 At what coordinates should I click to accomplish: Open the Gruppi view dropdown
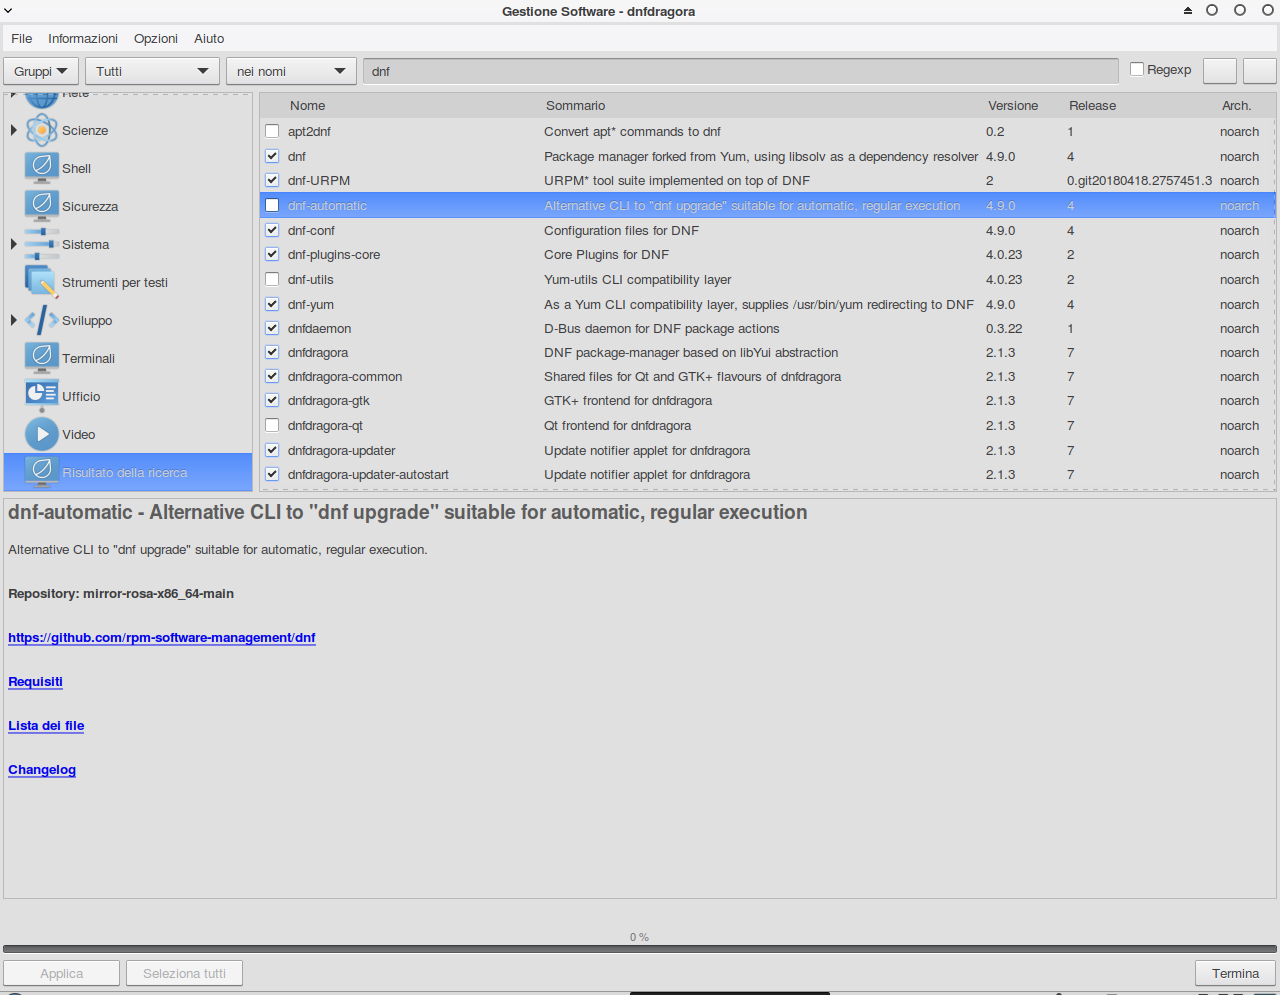[41, 71]
